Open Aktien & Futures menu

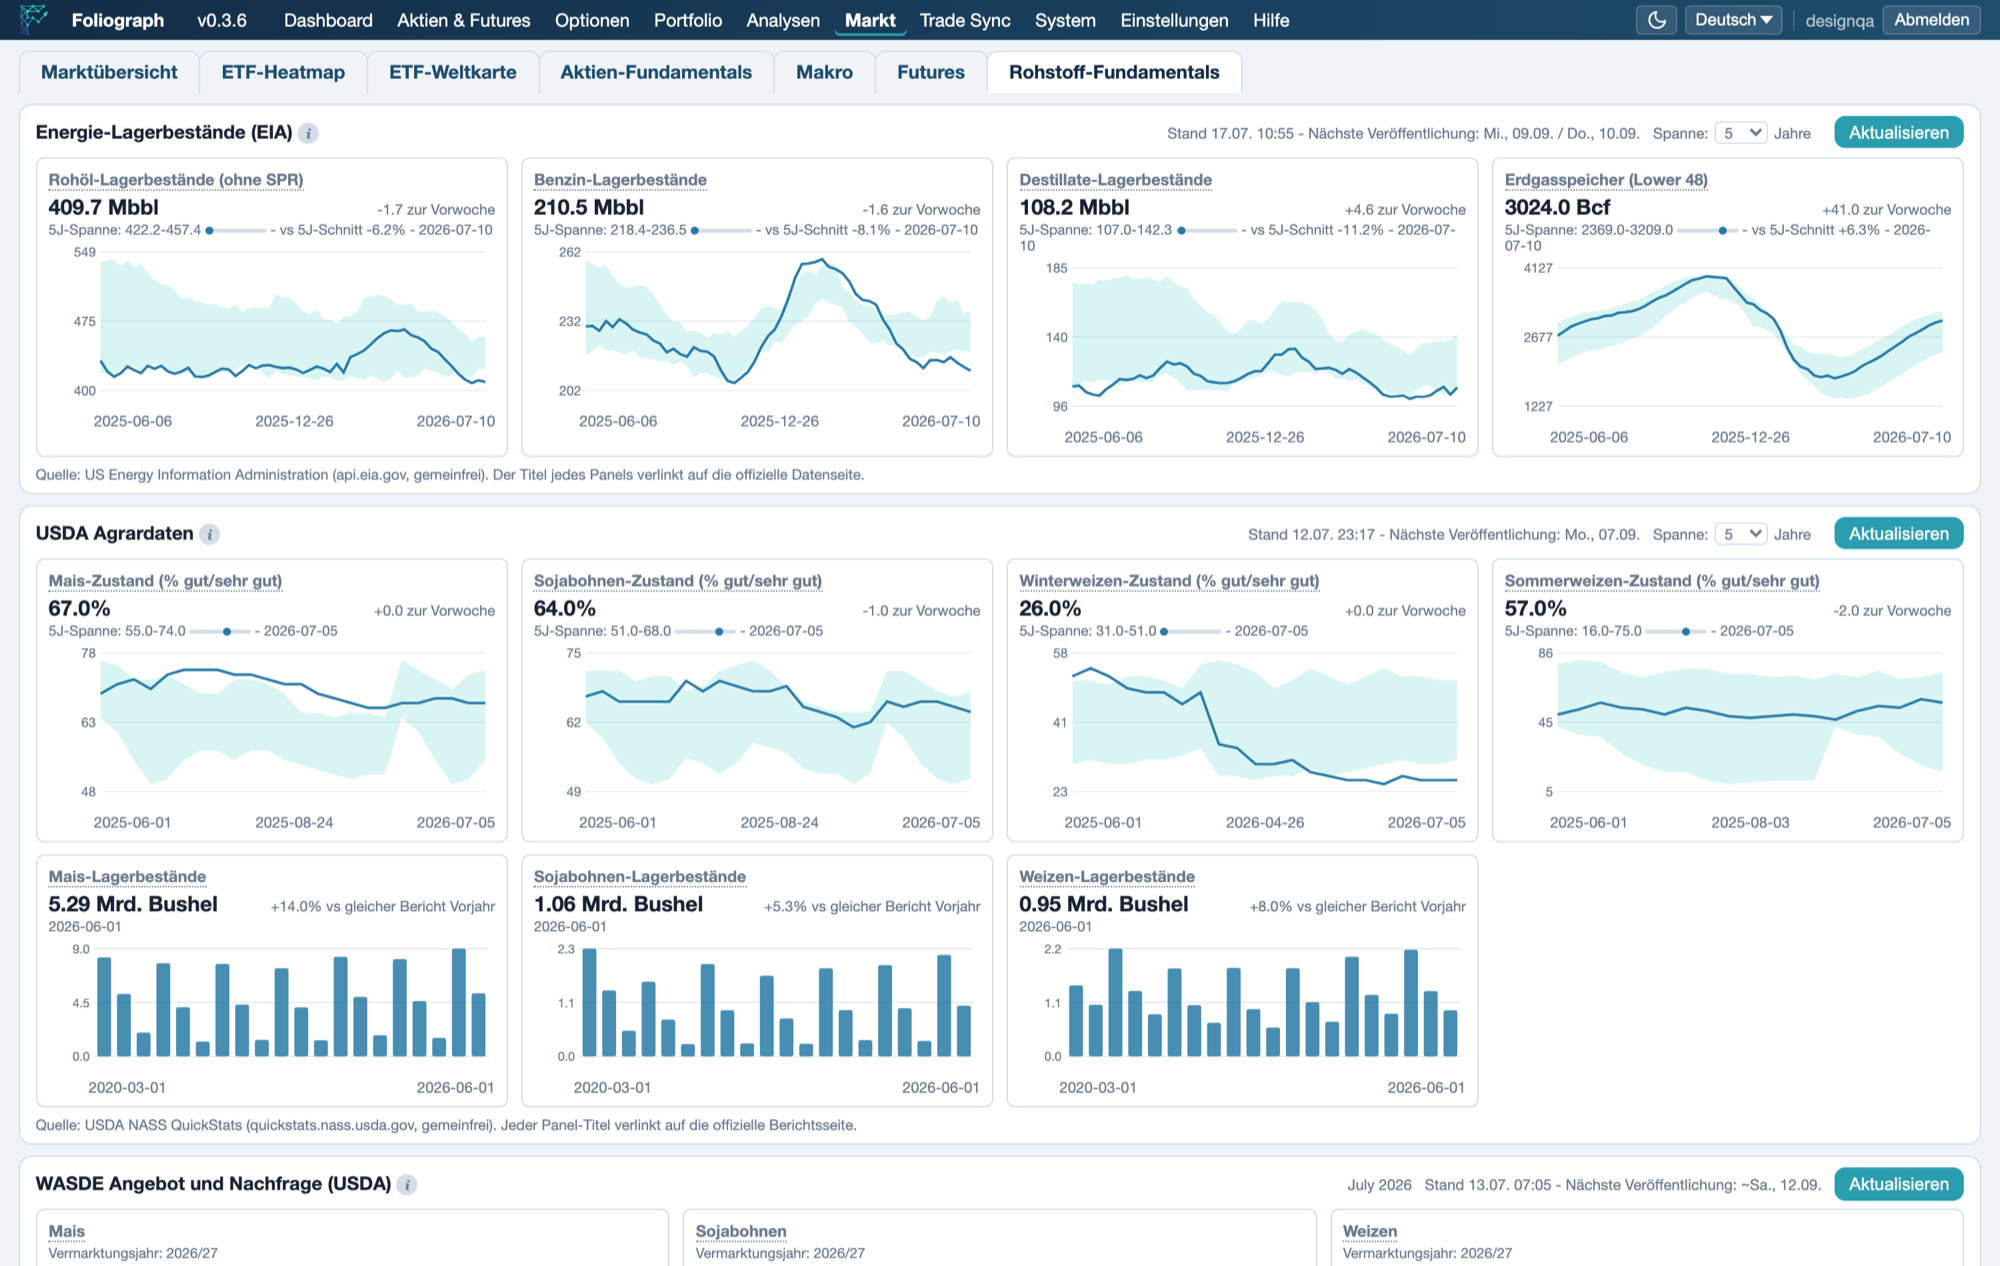pyautogui.click(x=464, y=20)
